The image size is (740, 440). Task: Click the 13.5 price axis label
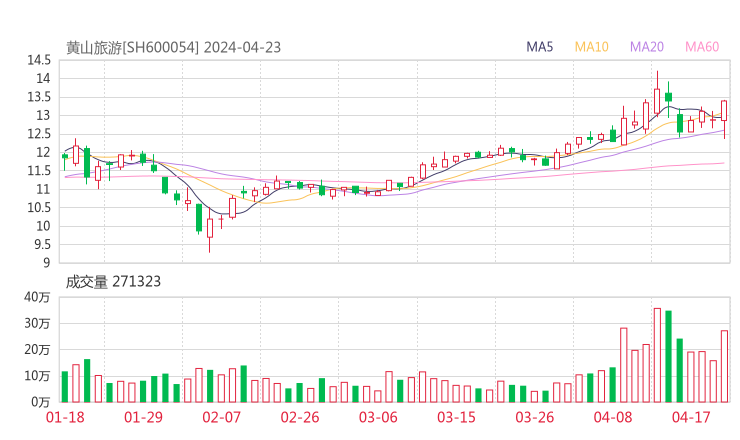39,97
